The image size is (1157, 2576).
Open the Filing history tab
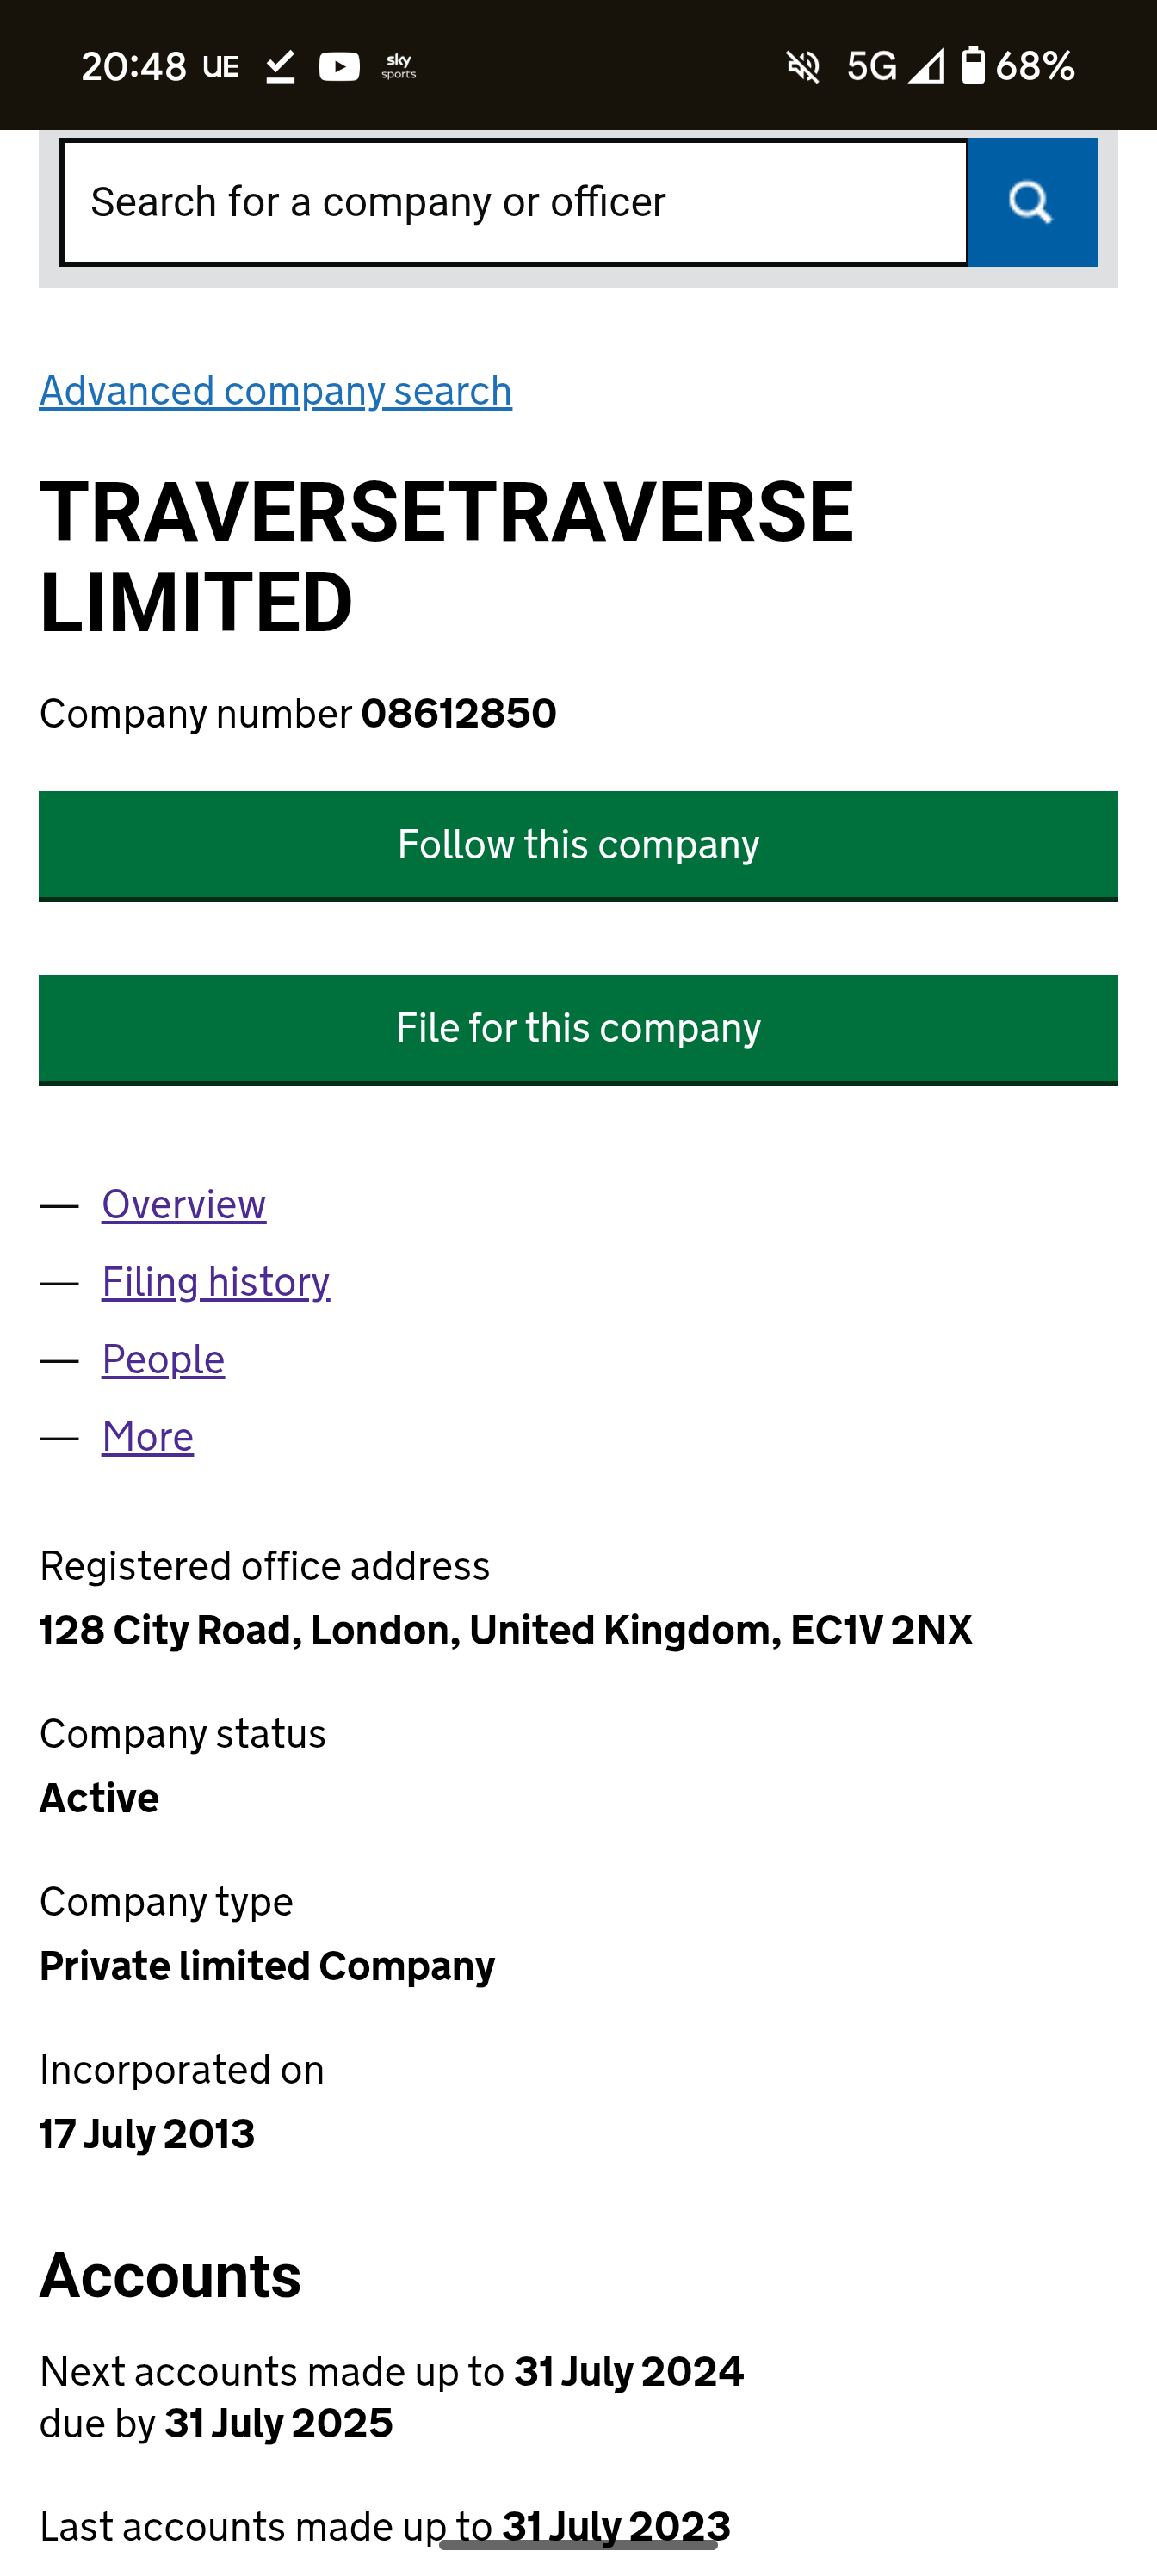[x=216, y=1282]
